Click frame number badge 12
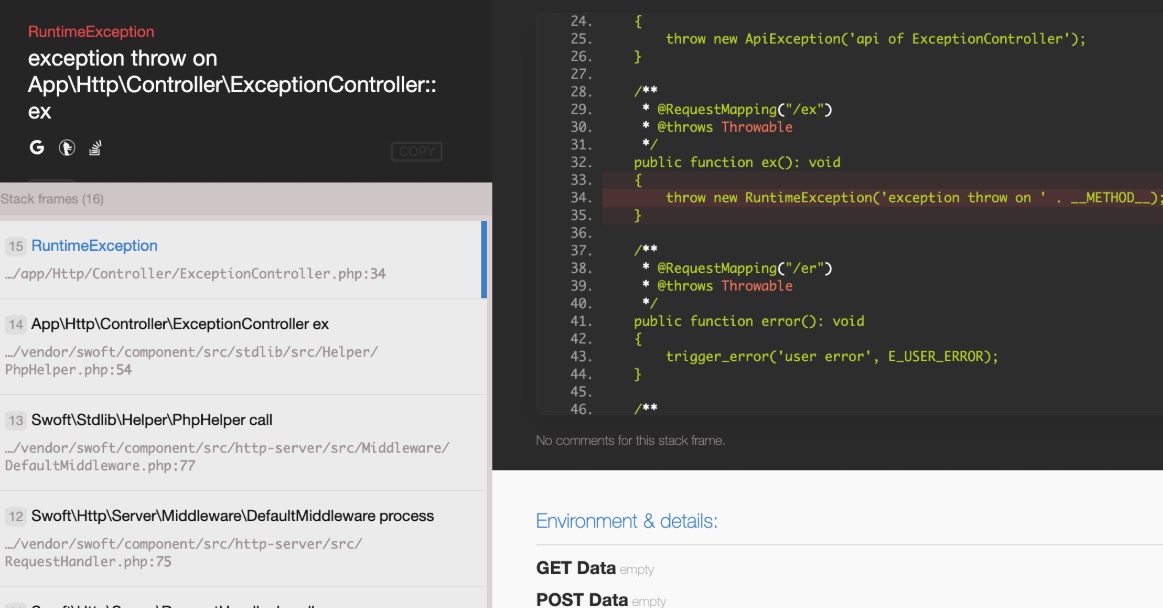The width and height of the screenshot is (1163, 608). tap(16, 516)
